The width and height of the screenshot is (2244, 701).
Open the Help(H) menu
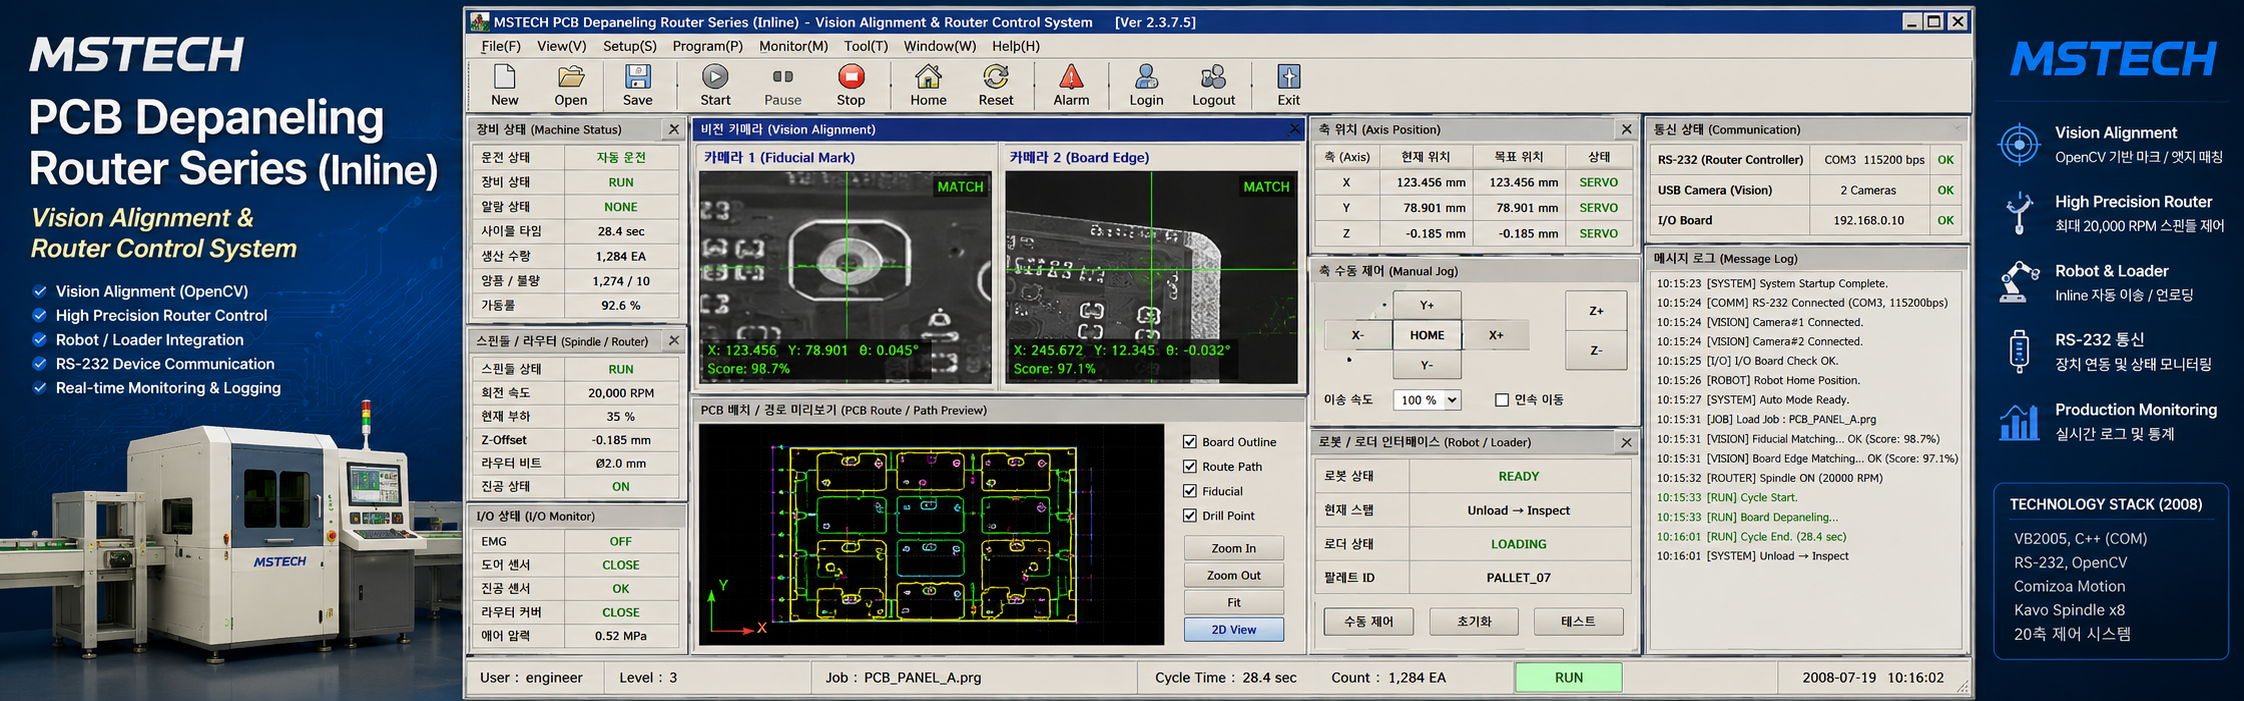[1016, 46]
